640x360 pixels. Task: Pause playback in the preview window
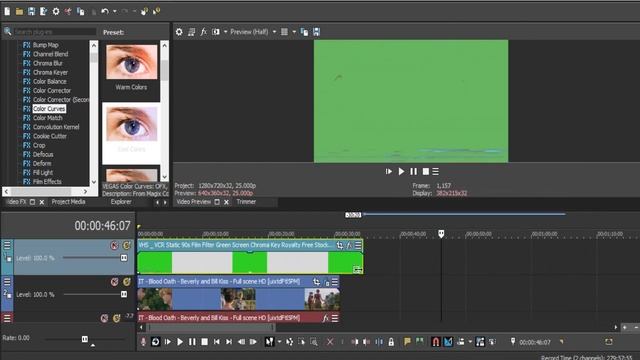click(x=413, y=171)
